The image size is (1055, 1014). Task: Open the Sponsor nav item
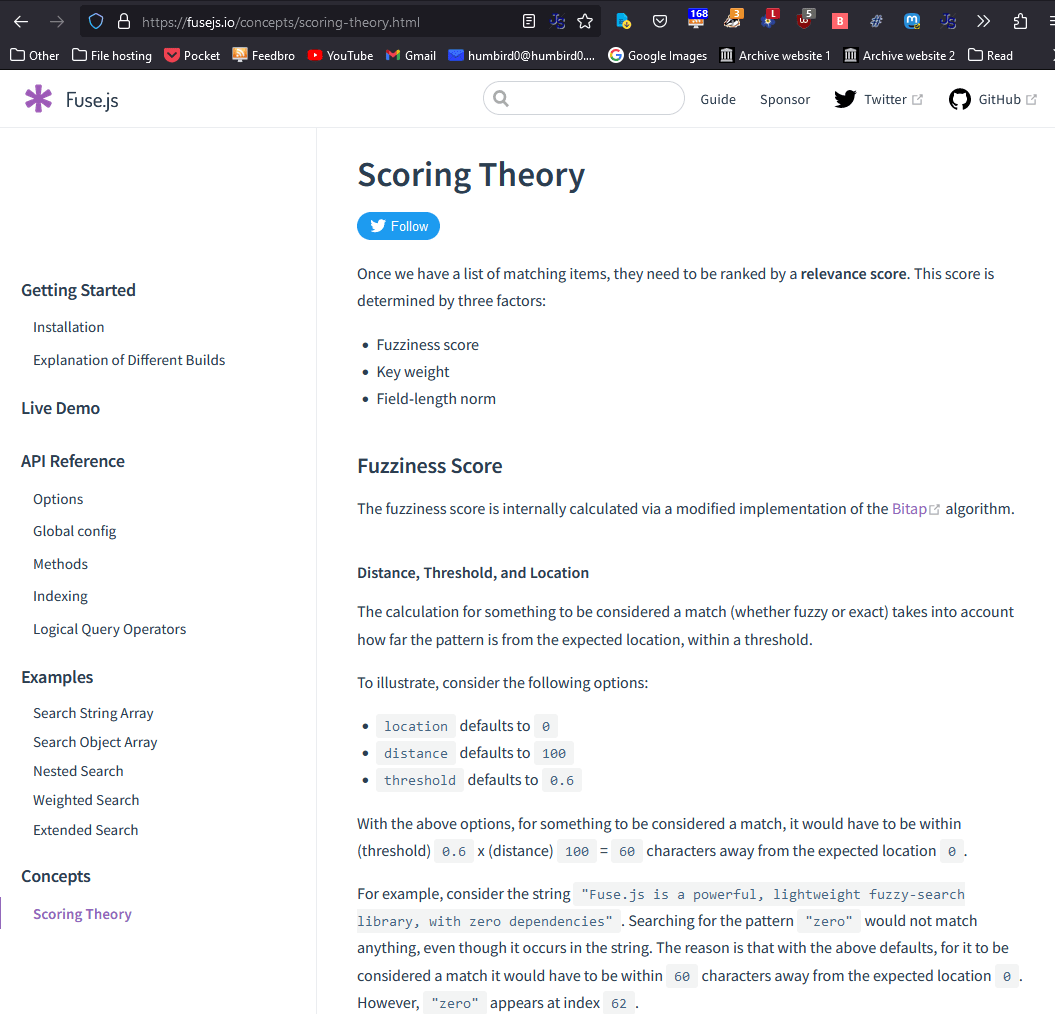pos(785,99)
